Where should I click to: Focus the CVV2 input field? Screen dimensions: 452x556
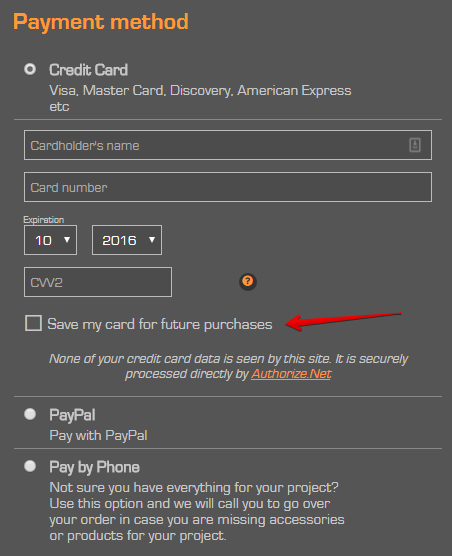pyautogui.click(x=98, y=282)
